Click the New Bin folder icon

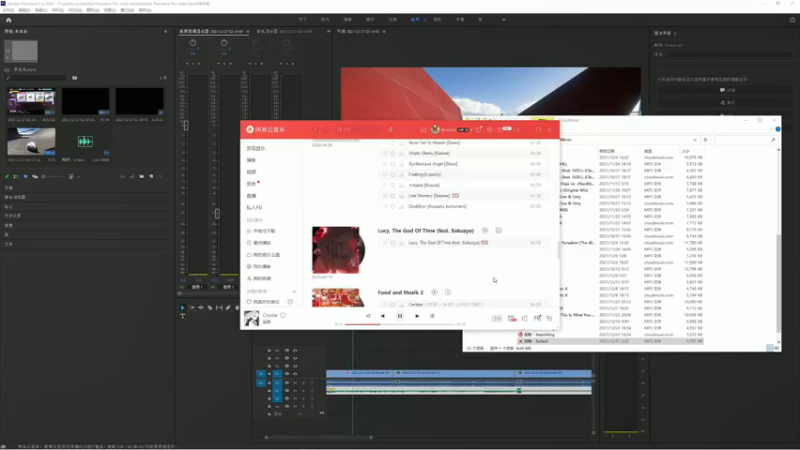[141, 177]
